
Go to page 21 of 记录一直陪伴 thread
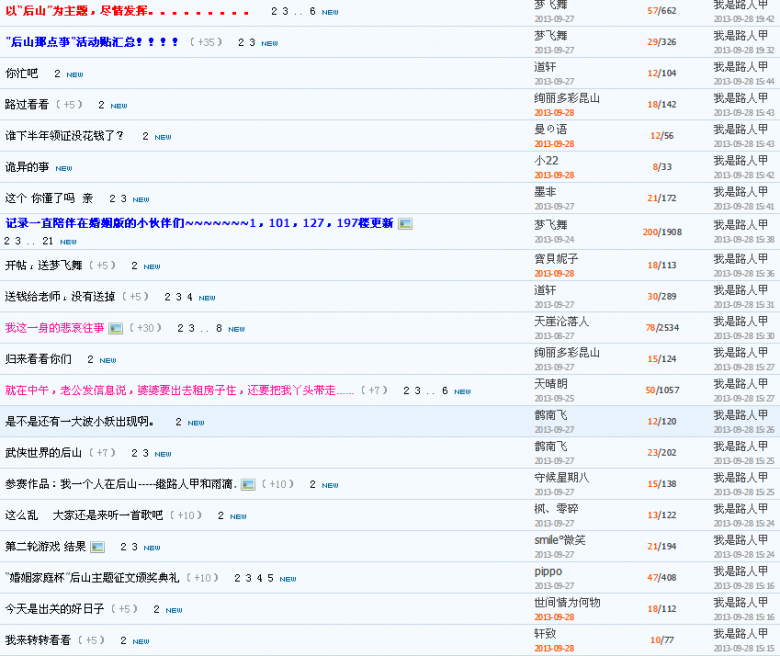[x=47, y=241]
